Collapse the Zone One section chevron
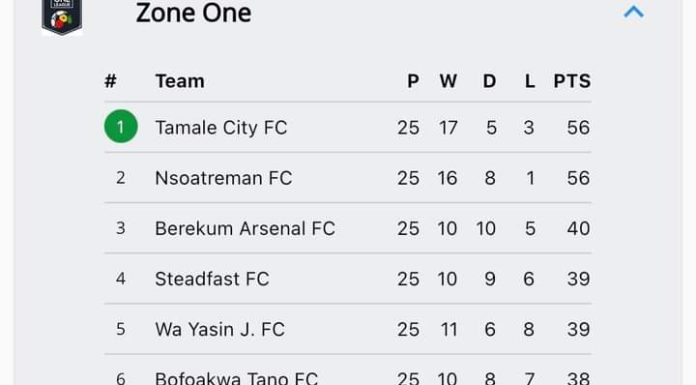 coord(633,12)
